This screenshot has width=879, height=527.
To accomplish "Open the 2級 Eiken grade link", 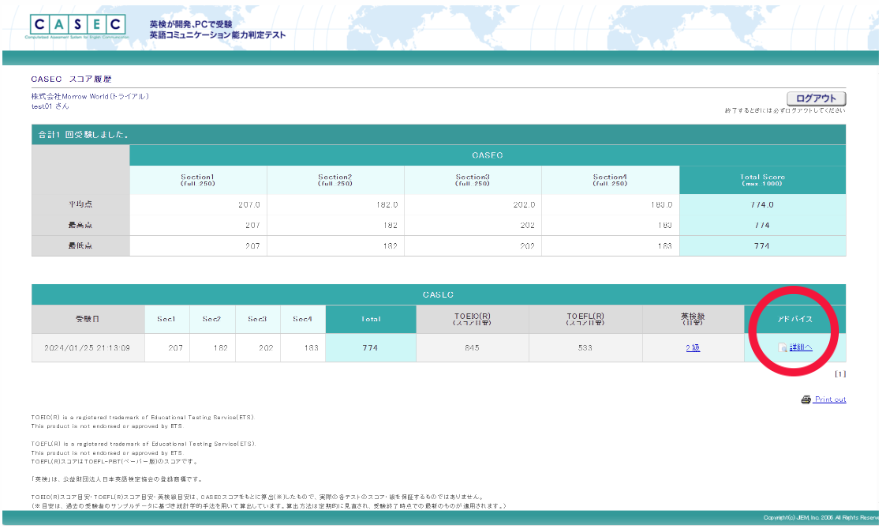I will [x=692, y=347].
